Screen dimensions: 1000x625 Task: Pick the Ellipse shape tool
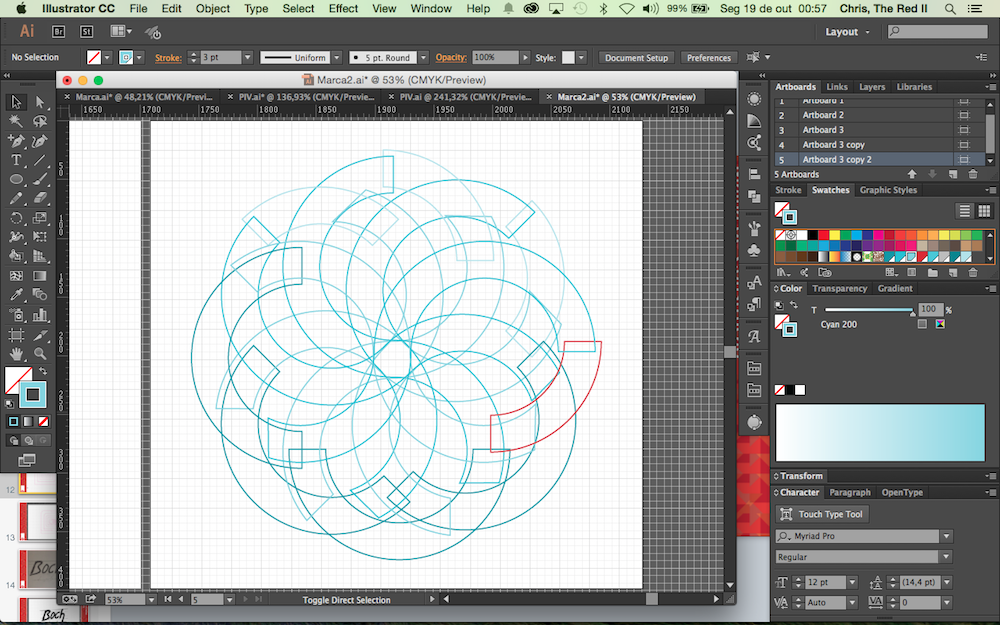(16, 179)
